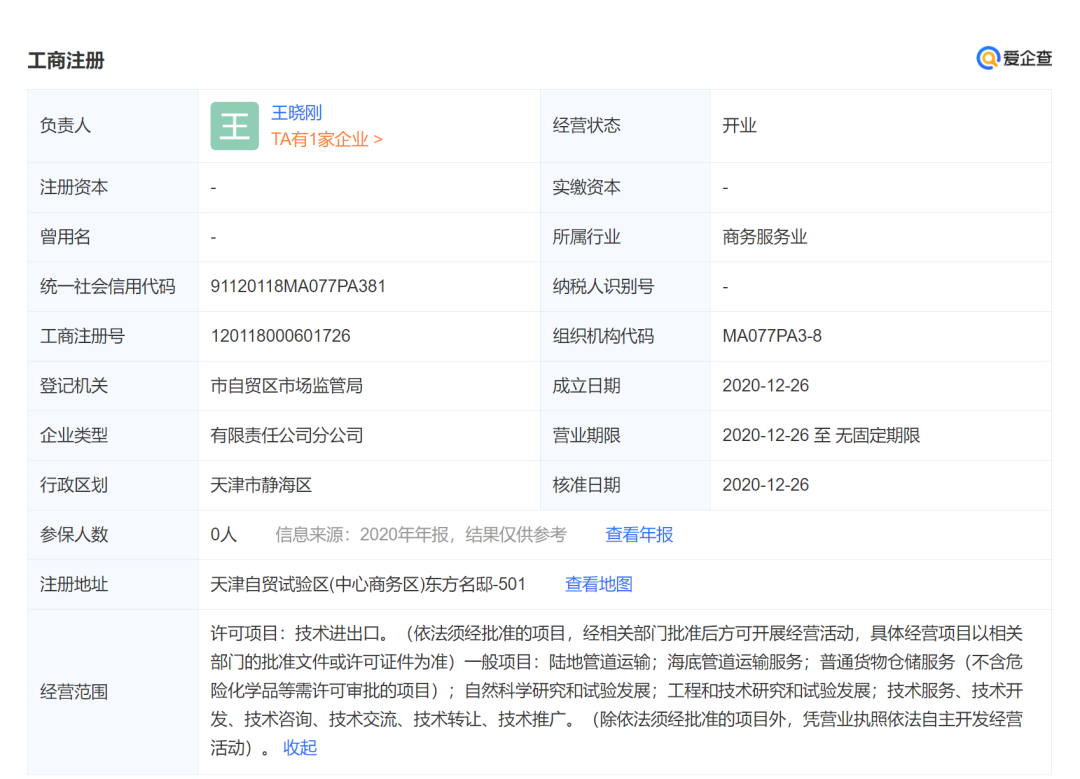Click the 经营状态 value 开业
Image resolution: width=1080 pixels, height=779 pixels.
click(x=738, y=126)
